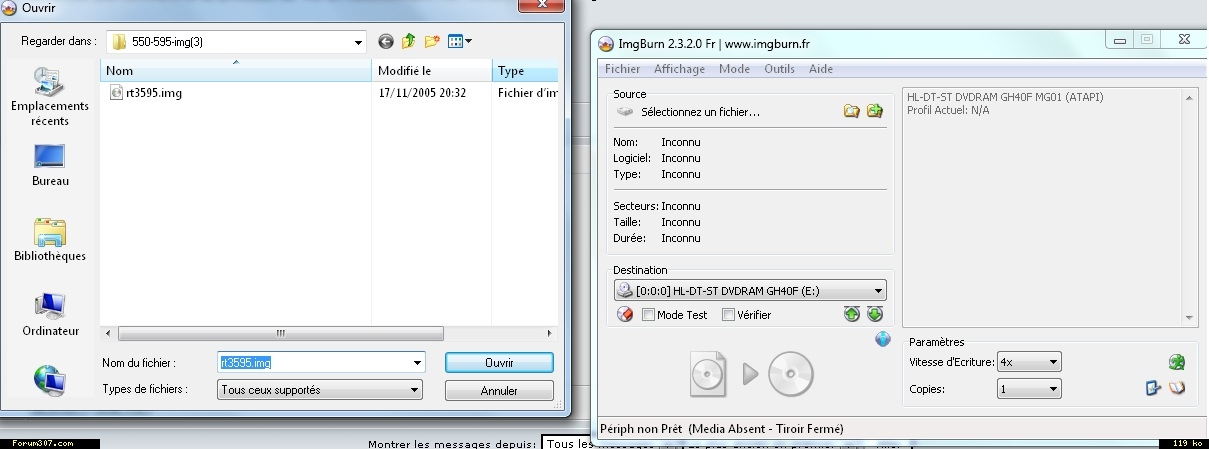1209x449 pixels.
Task: Click the red eraser disc icon in Destination
Action: pyautogui.click(x=625, y=314)
